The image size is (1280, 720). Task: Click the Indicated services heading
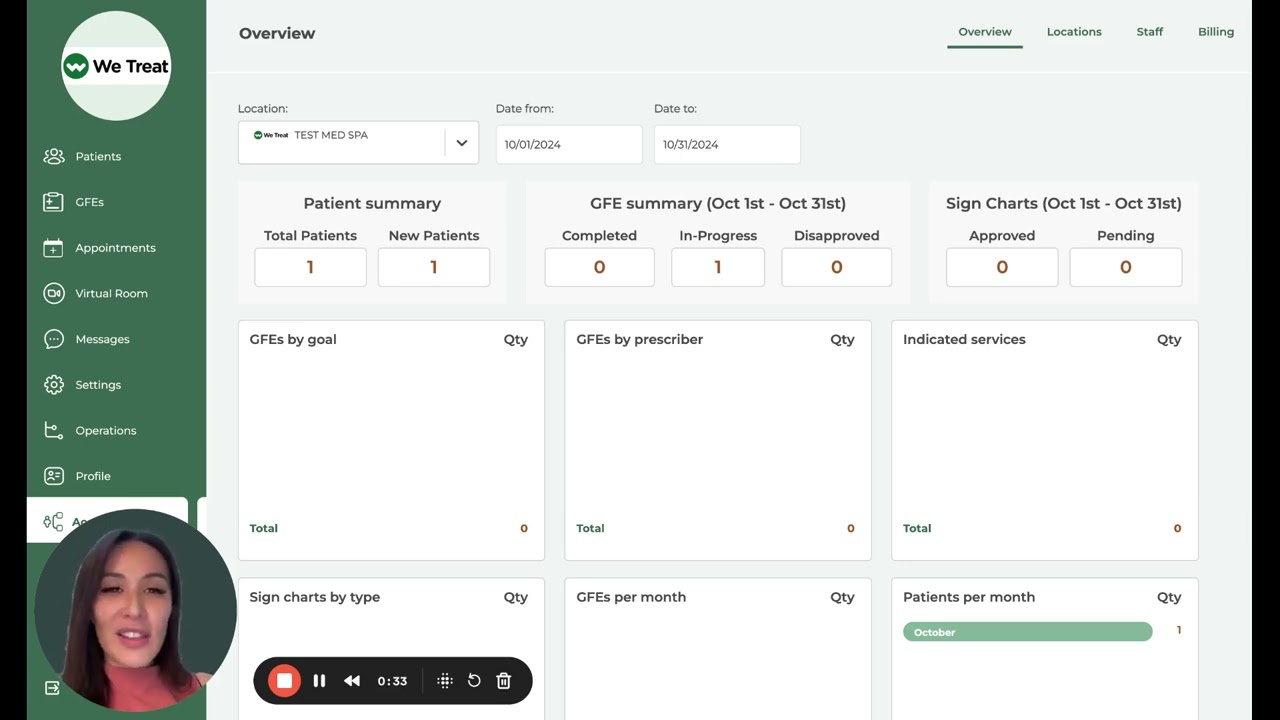[x=964, y=339]
